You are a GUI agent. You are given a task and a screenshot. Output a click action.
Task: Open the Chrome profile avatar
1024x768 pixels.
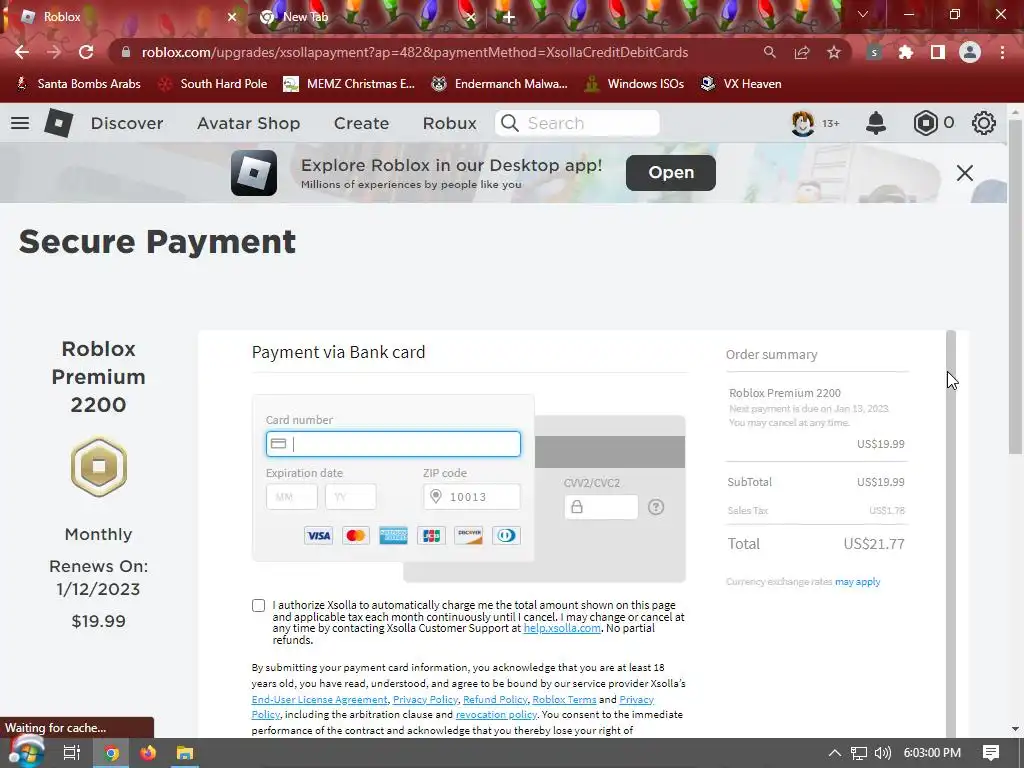[970, 52]
